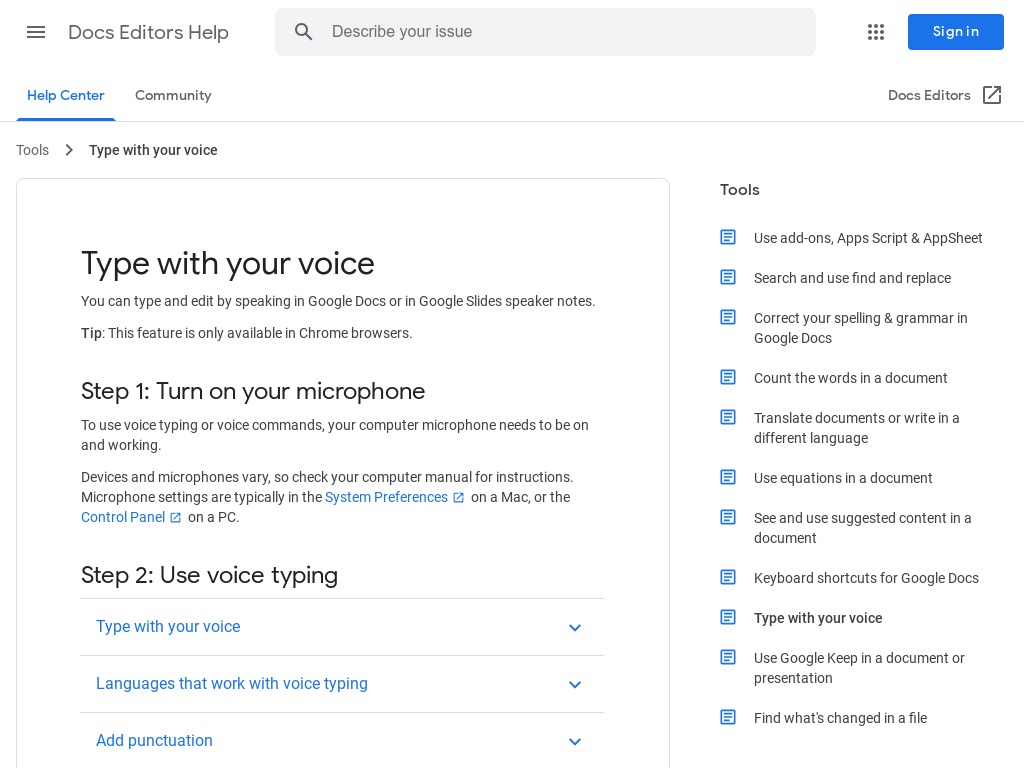Click the Docs Editors Help title
This screenshot has height=768, width=1024.
coord(148,32)
